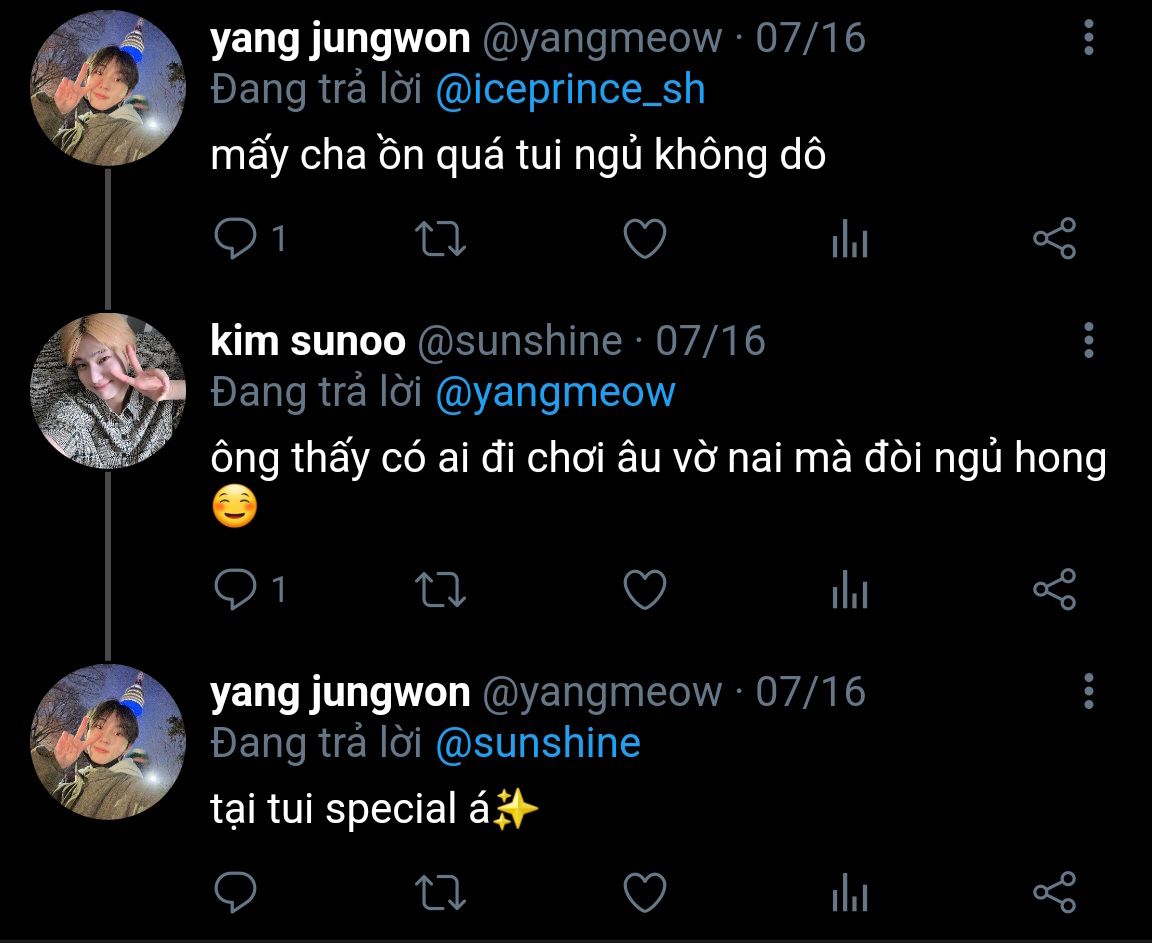This screenshot has width=1152, height=943.
Task: Open the blue @yangmeow mention link
Action: point(555,393)
